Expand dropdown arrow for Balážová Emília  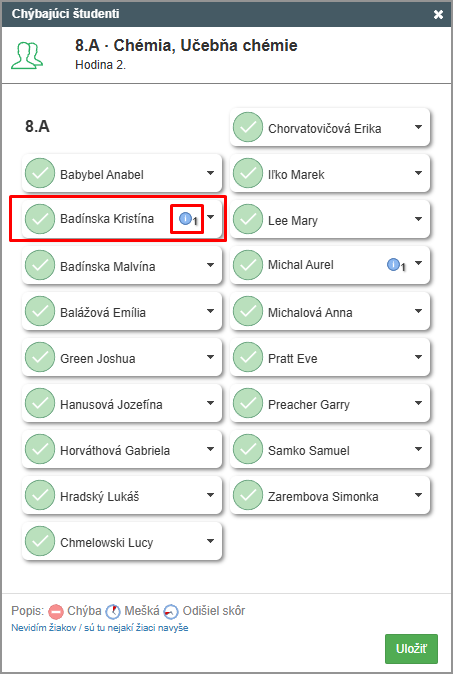point(210,311)
